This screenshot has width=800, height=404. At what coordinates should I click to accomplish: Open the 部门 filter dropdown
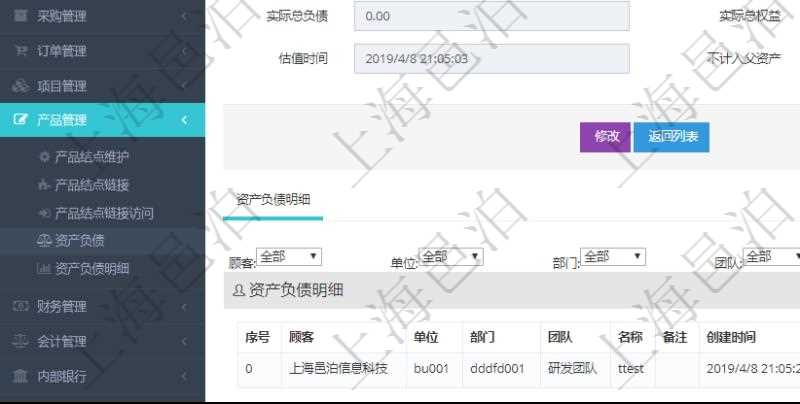coord(613,257)
